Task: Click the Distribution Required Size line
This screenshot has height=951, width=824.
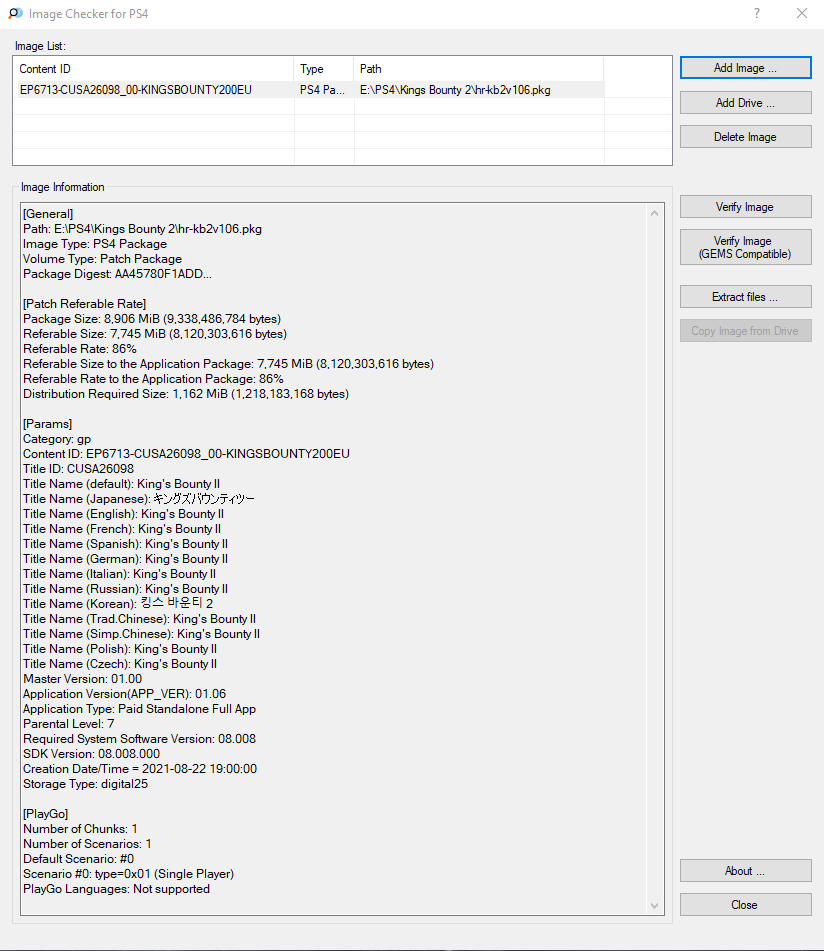Action: pos(186,394)
